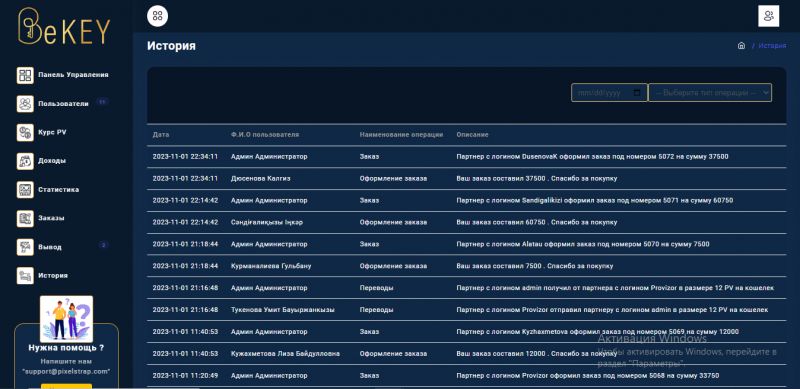
Task: Click the help illustration thumbnail
Action: click(66, 319)
